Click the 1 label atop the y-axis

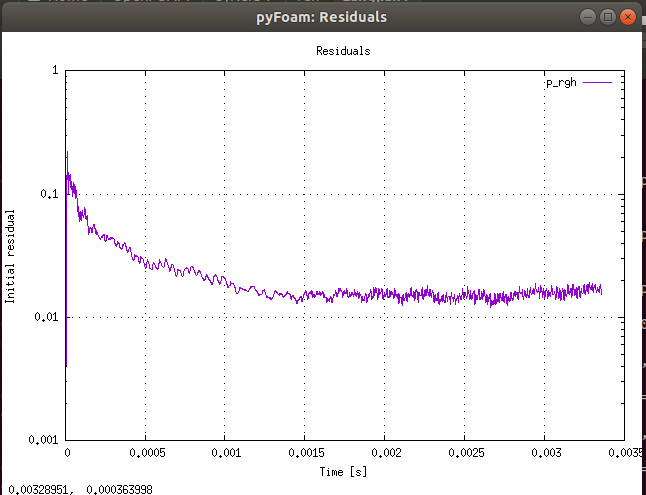[x=54, y=71]
